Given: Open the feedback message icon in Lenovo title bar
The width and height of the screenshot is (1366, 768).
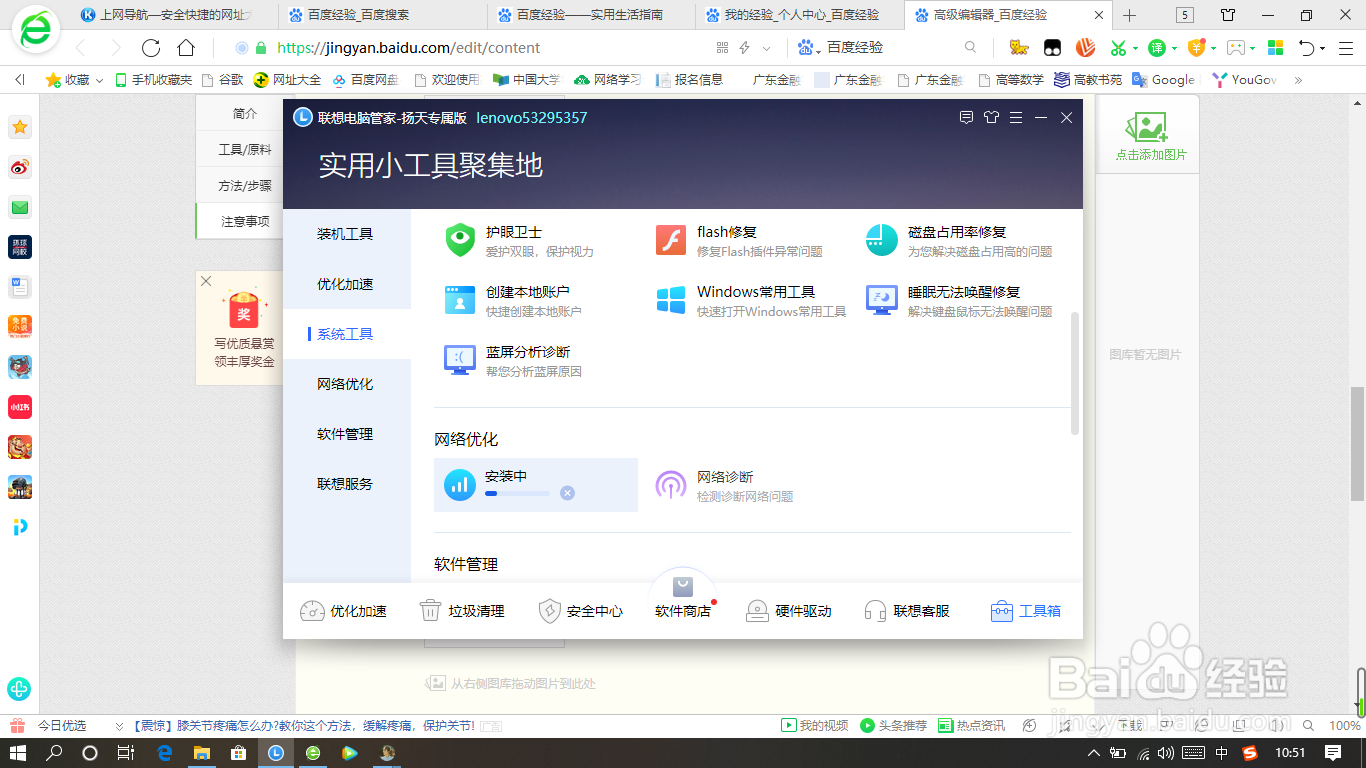Looking at the screenshot, I should point(966,118).
